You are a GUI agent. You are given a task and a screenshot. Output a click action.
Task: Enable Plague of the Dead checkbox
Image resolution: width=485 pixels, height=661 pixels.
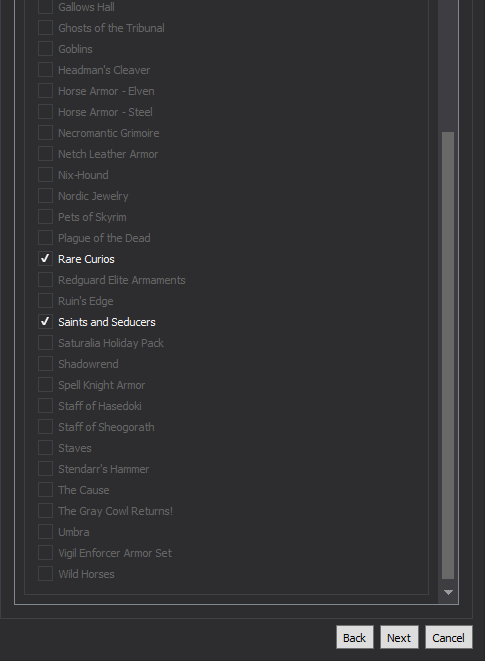pos(45,238)
